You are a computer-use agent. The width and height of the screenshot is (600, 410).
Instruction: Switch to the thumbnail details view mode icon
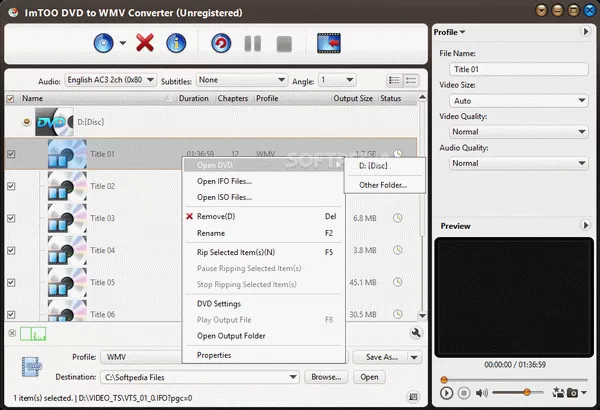tap(411, 80)
